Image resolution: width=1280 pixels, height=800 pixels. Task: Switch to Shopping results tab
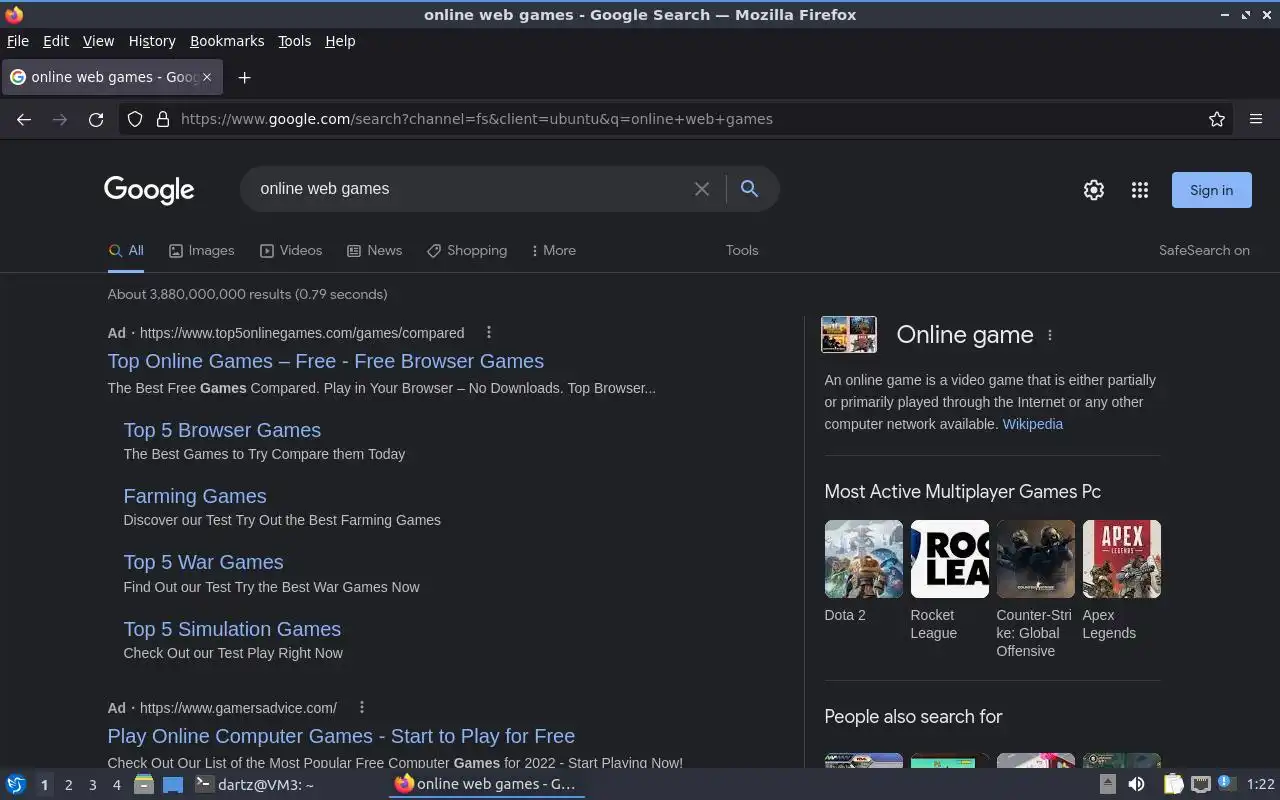point(467,251)
